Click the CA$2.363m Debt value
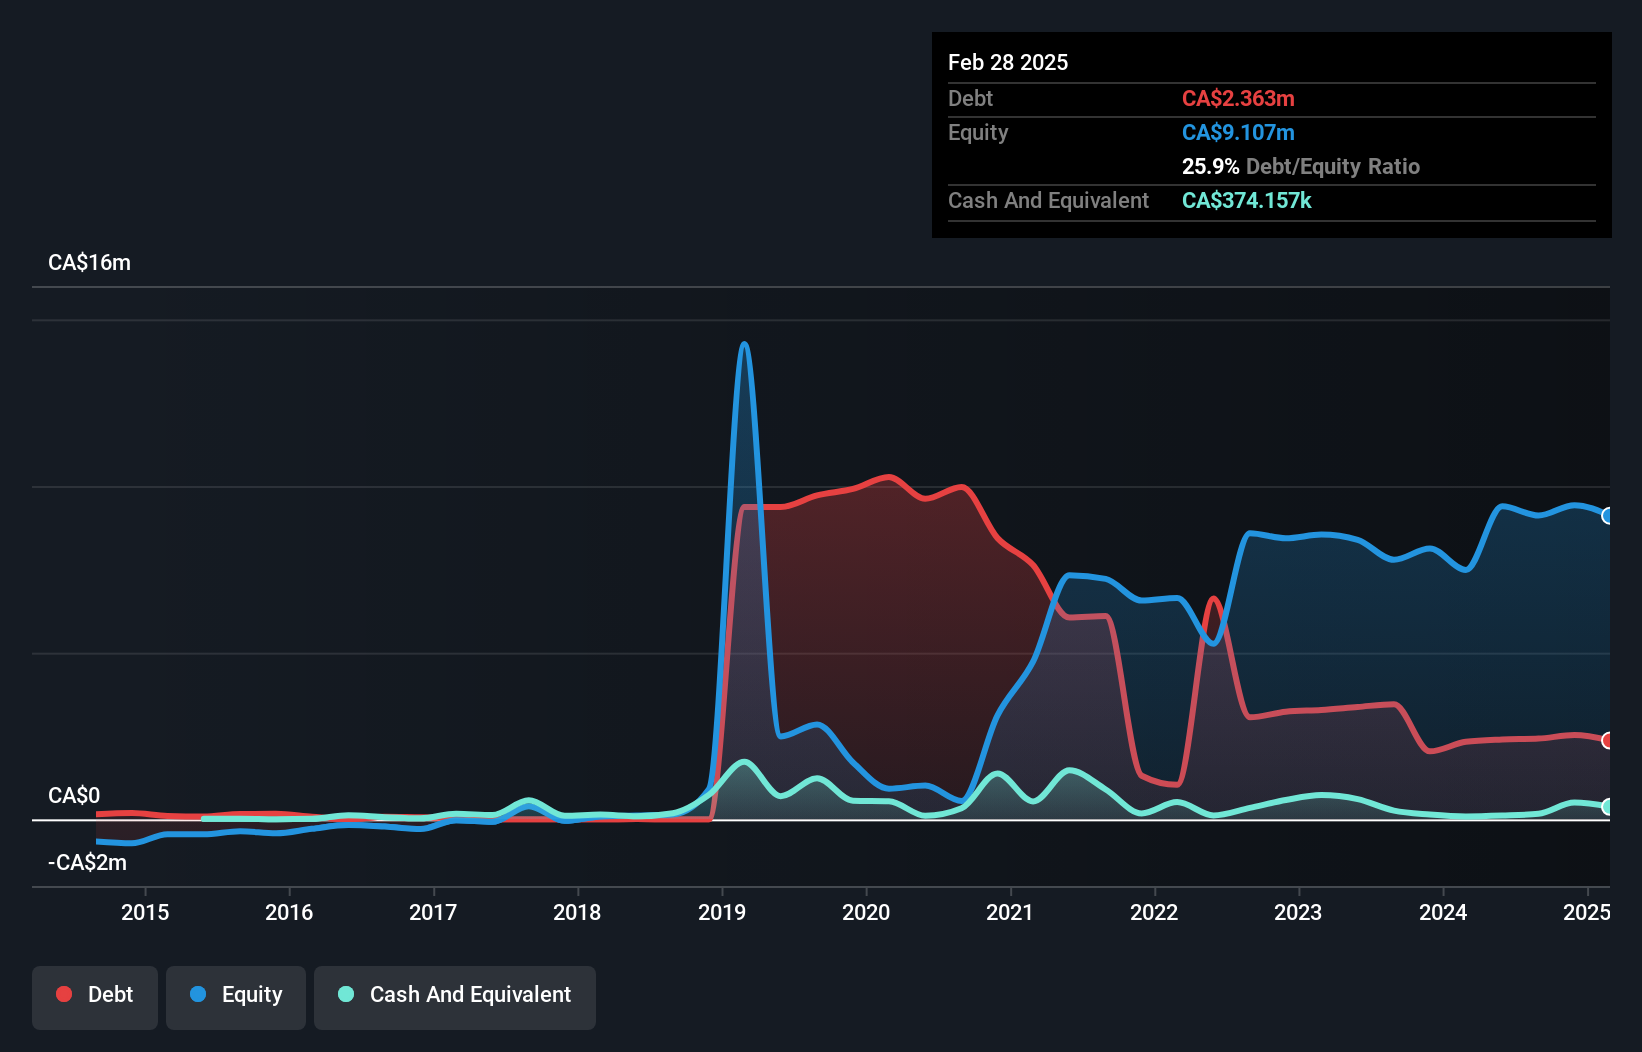The height and width of the screenshot is (1052, 1642). click(x=1238, y=99)
